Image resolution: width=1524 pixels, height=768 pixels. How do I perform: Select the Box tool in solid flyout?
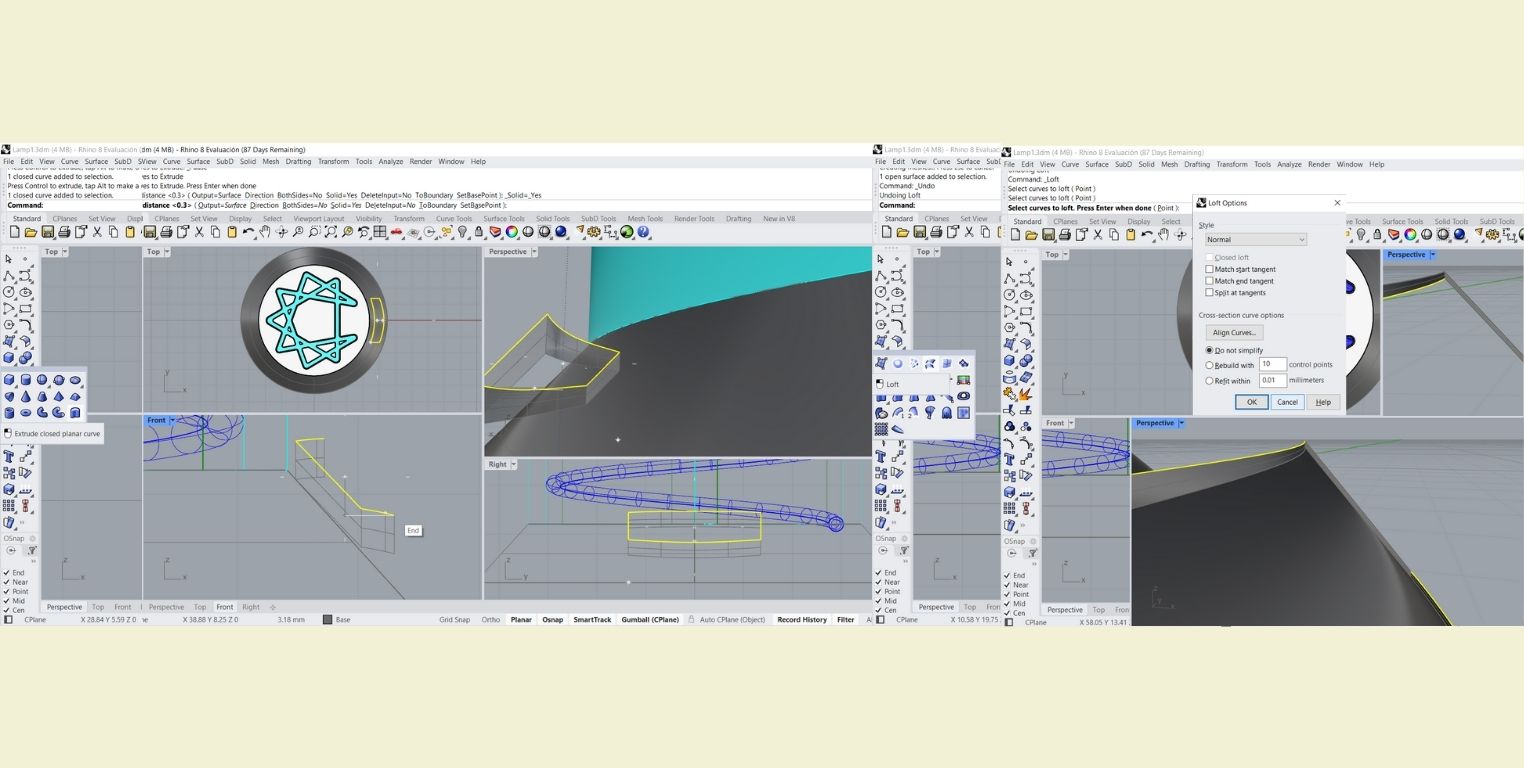pos(9,379)
